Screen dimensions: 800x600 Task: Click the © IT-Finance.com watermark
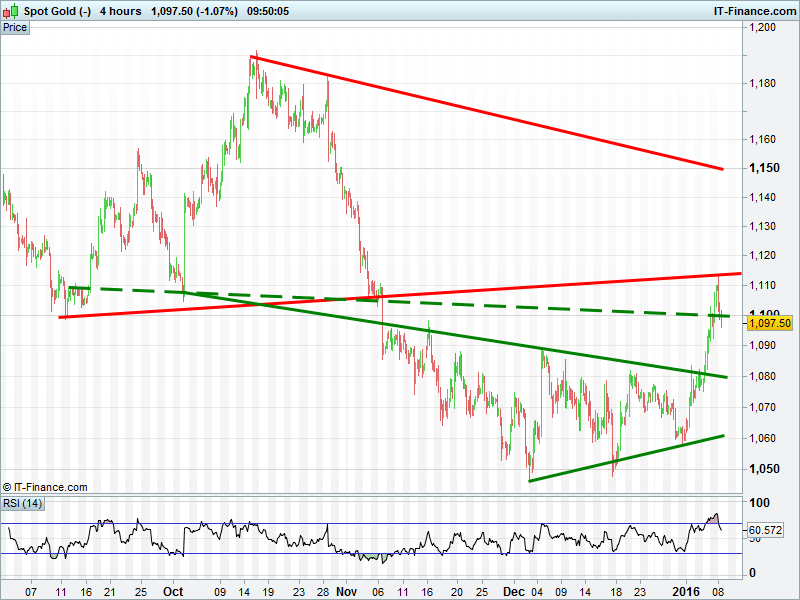tap(45, 487)
